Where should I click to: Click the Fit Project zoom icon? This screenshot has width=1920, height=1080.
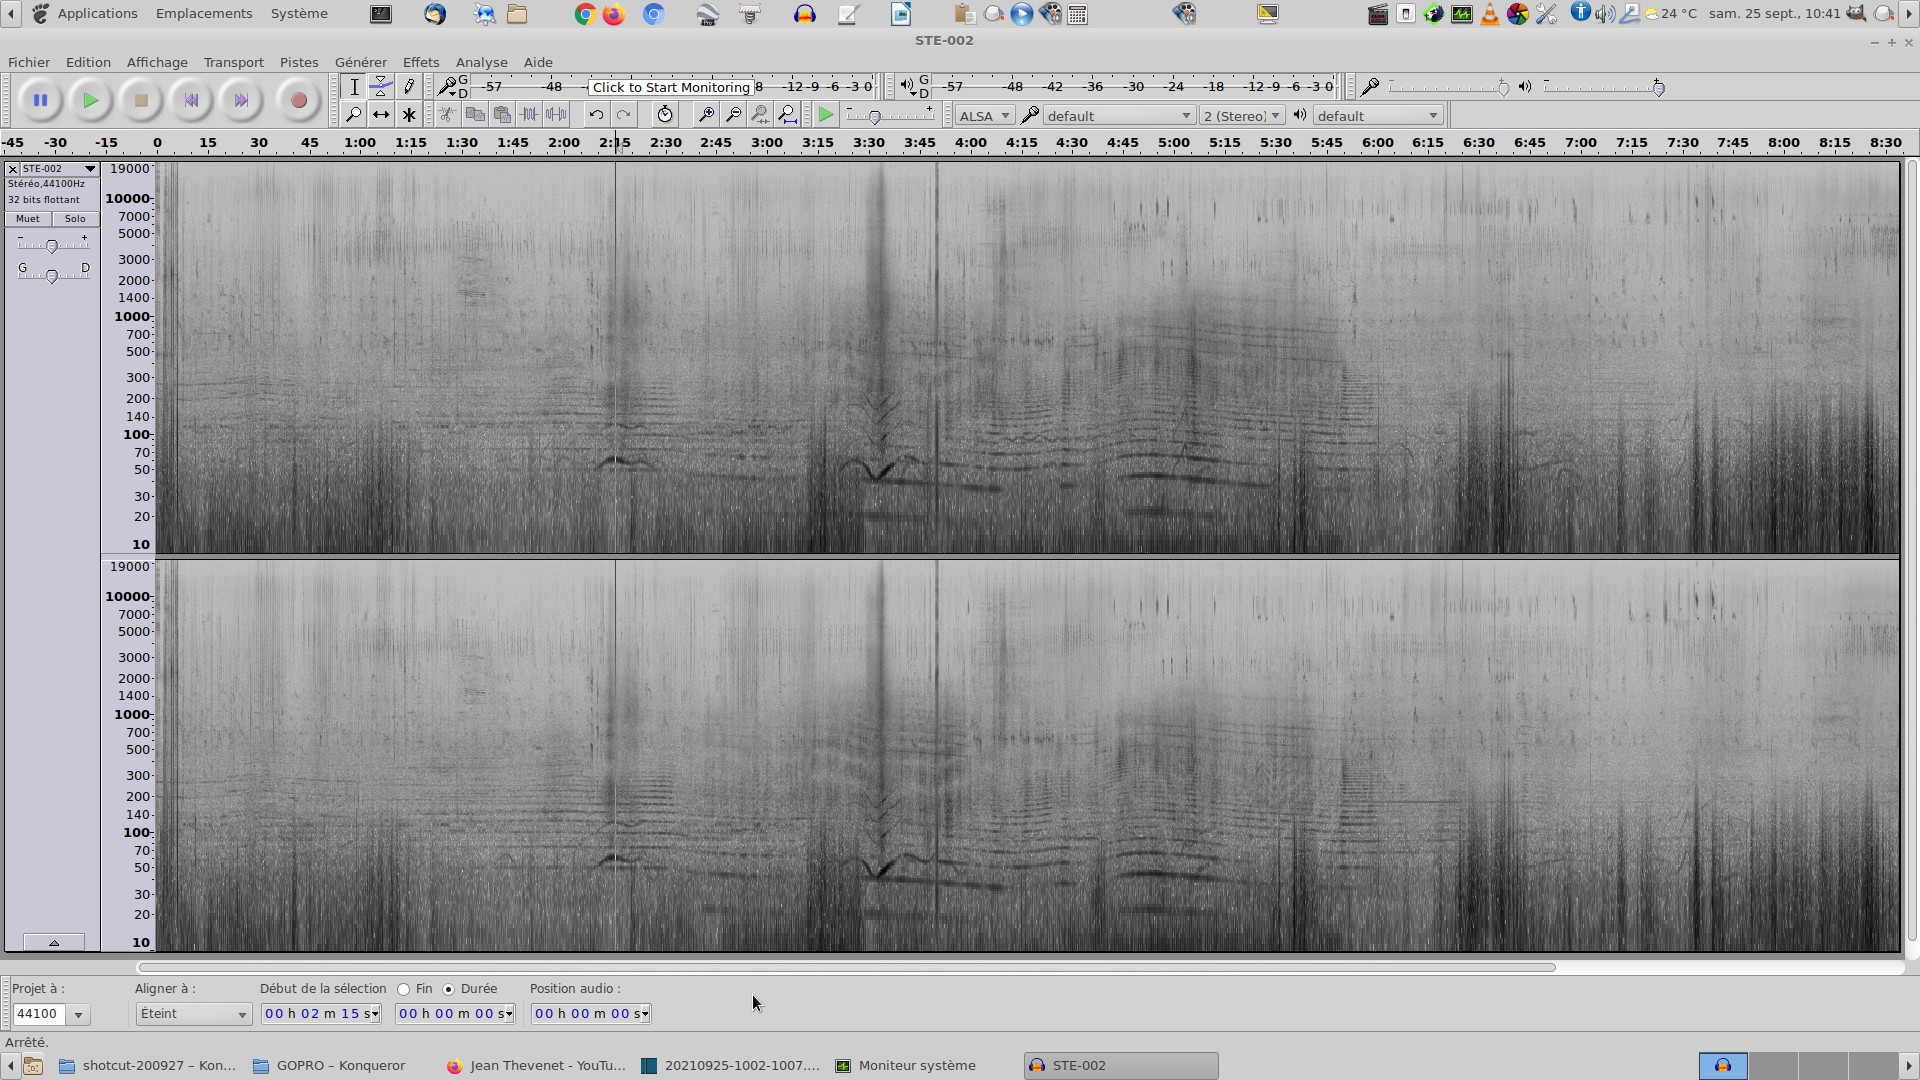point(788,115)
